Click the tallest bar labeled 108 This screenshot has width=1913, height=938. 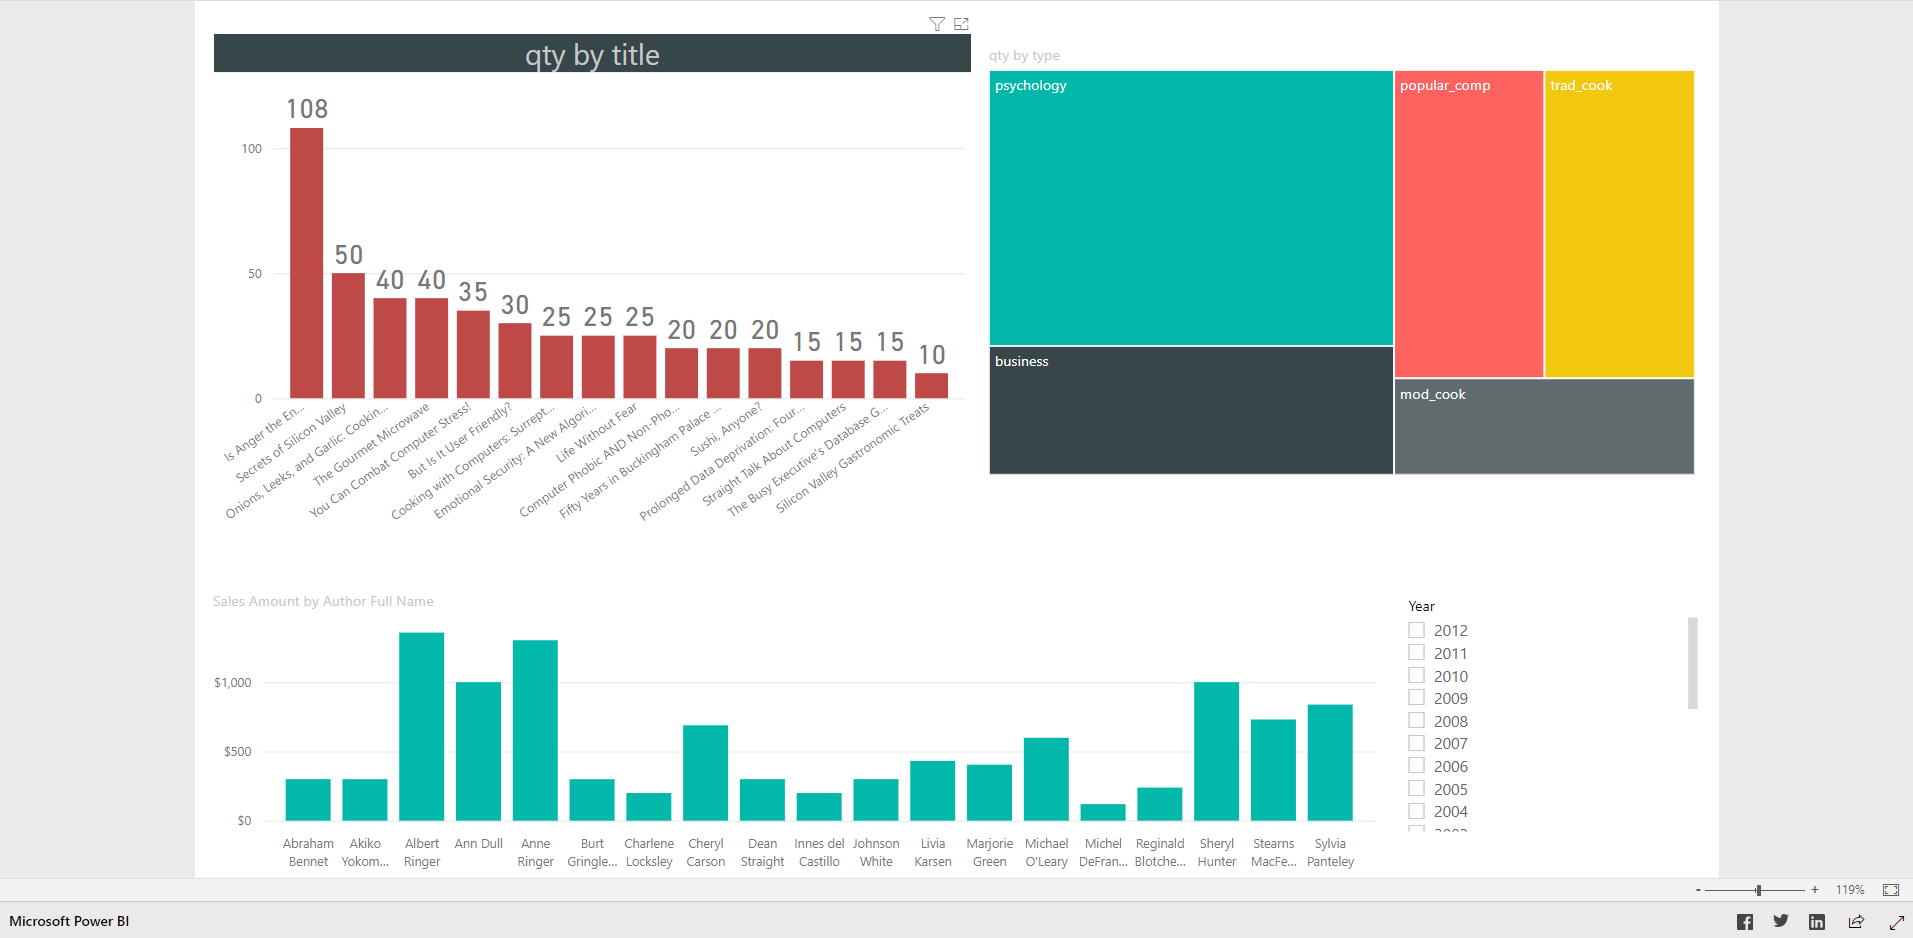(x=306, y=262)
